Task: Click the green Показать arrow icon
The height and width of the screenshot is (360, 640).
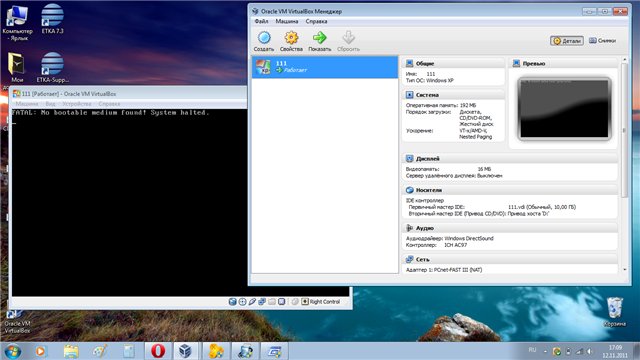Action: pos(320,38)
